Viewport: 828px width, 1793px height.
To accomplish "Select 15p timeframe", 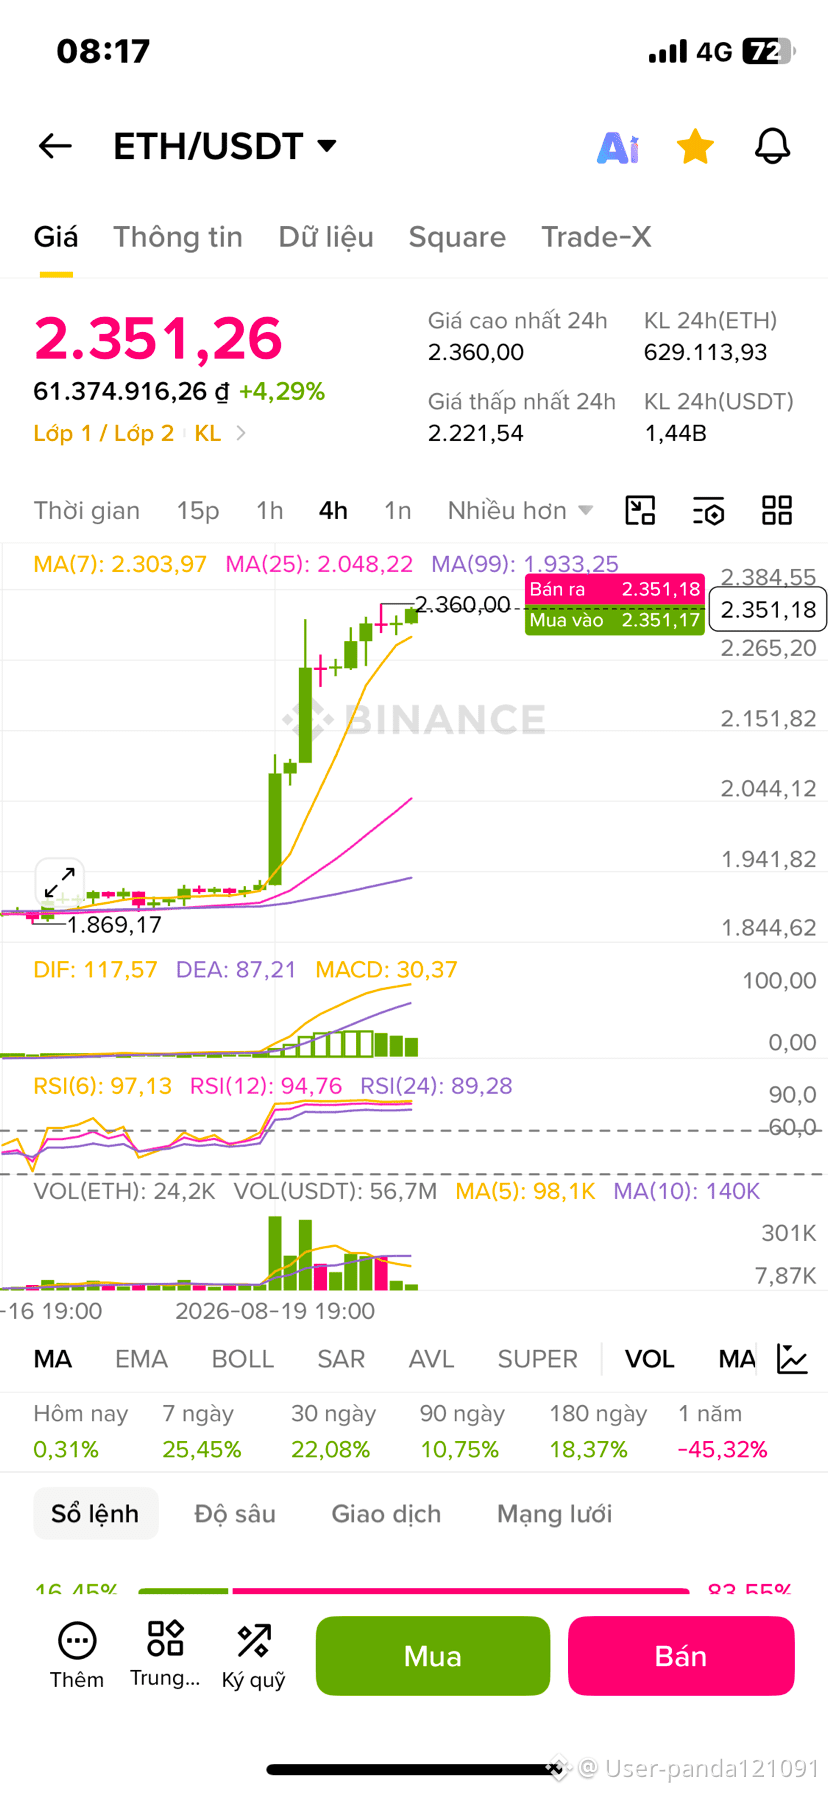I will pos(198,511).
